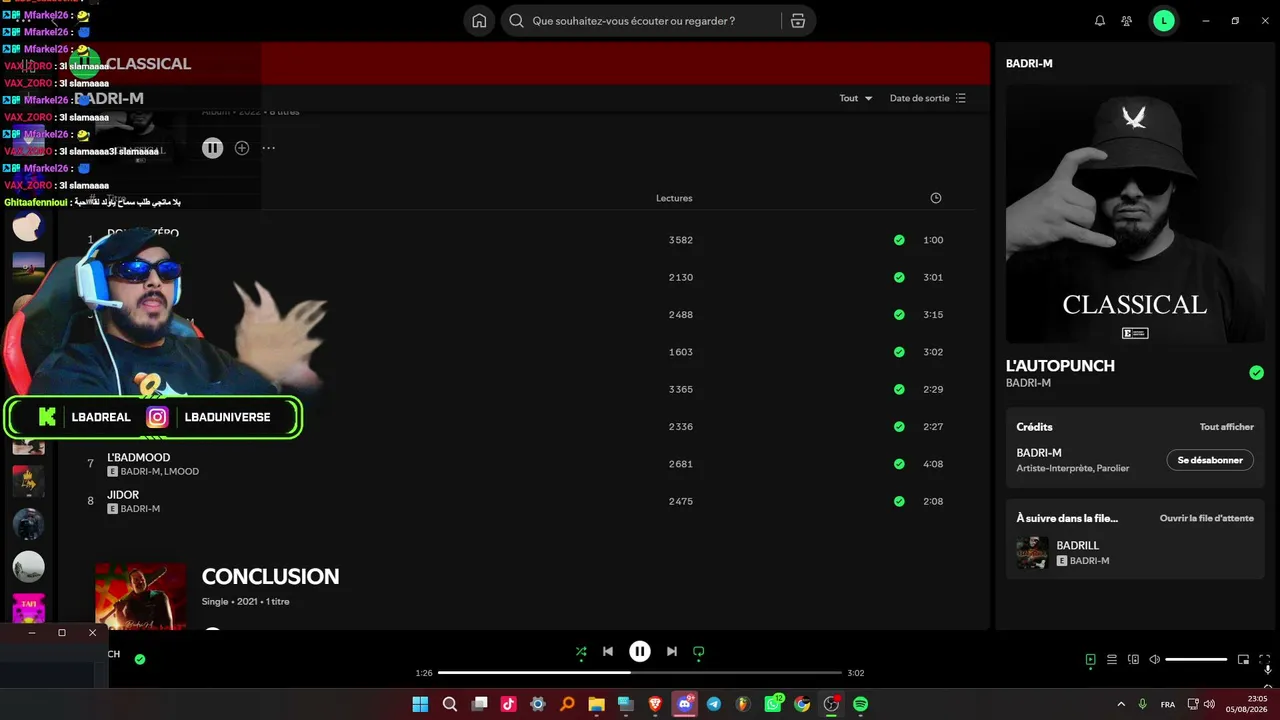
Task: Open the Date de sortie sort menu
Action: pos(928,98)
